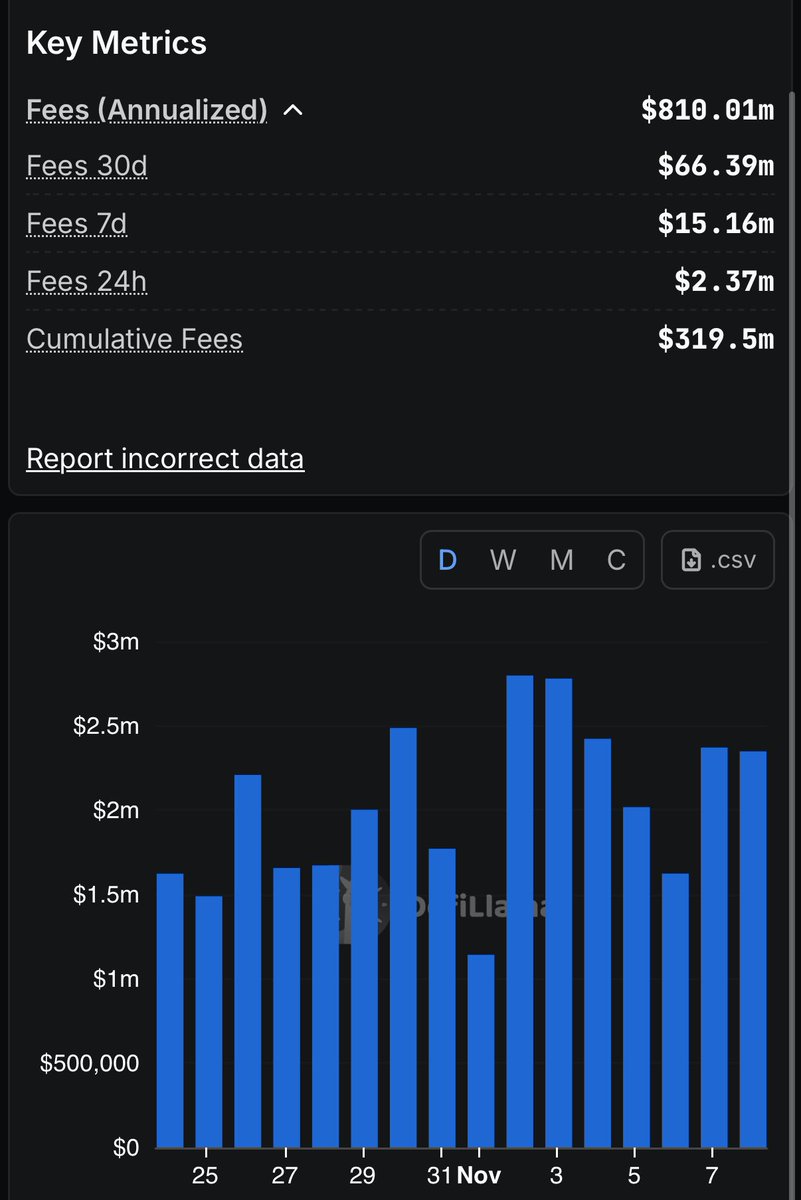Click the $3m y-axis label
This screenshot has height=1200, width=801.
(116, 641)
